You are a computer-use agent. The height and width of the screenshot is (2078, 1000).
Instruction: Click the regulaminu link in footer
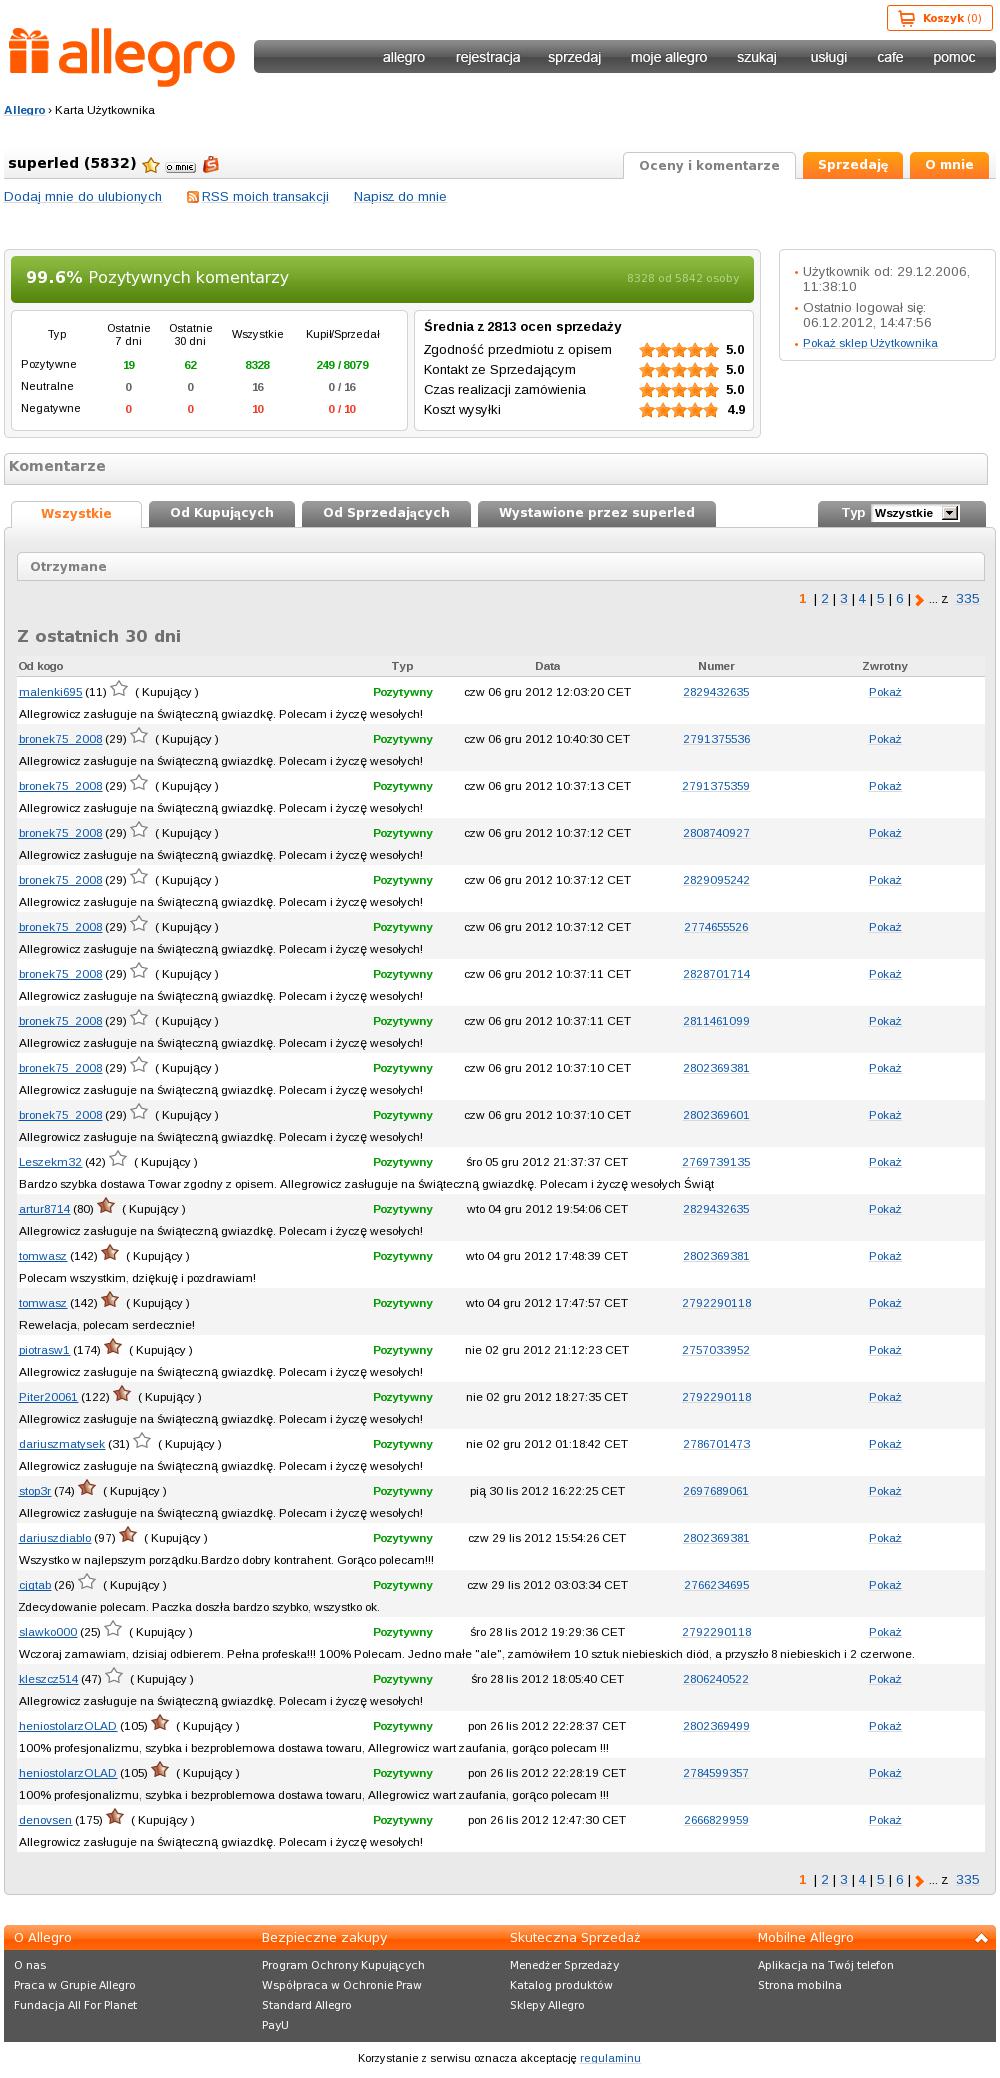pos(610,2058)
